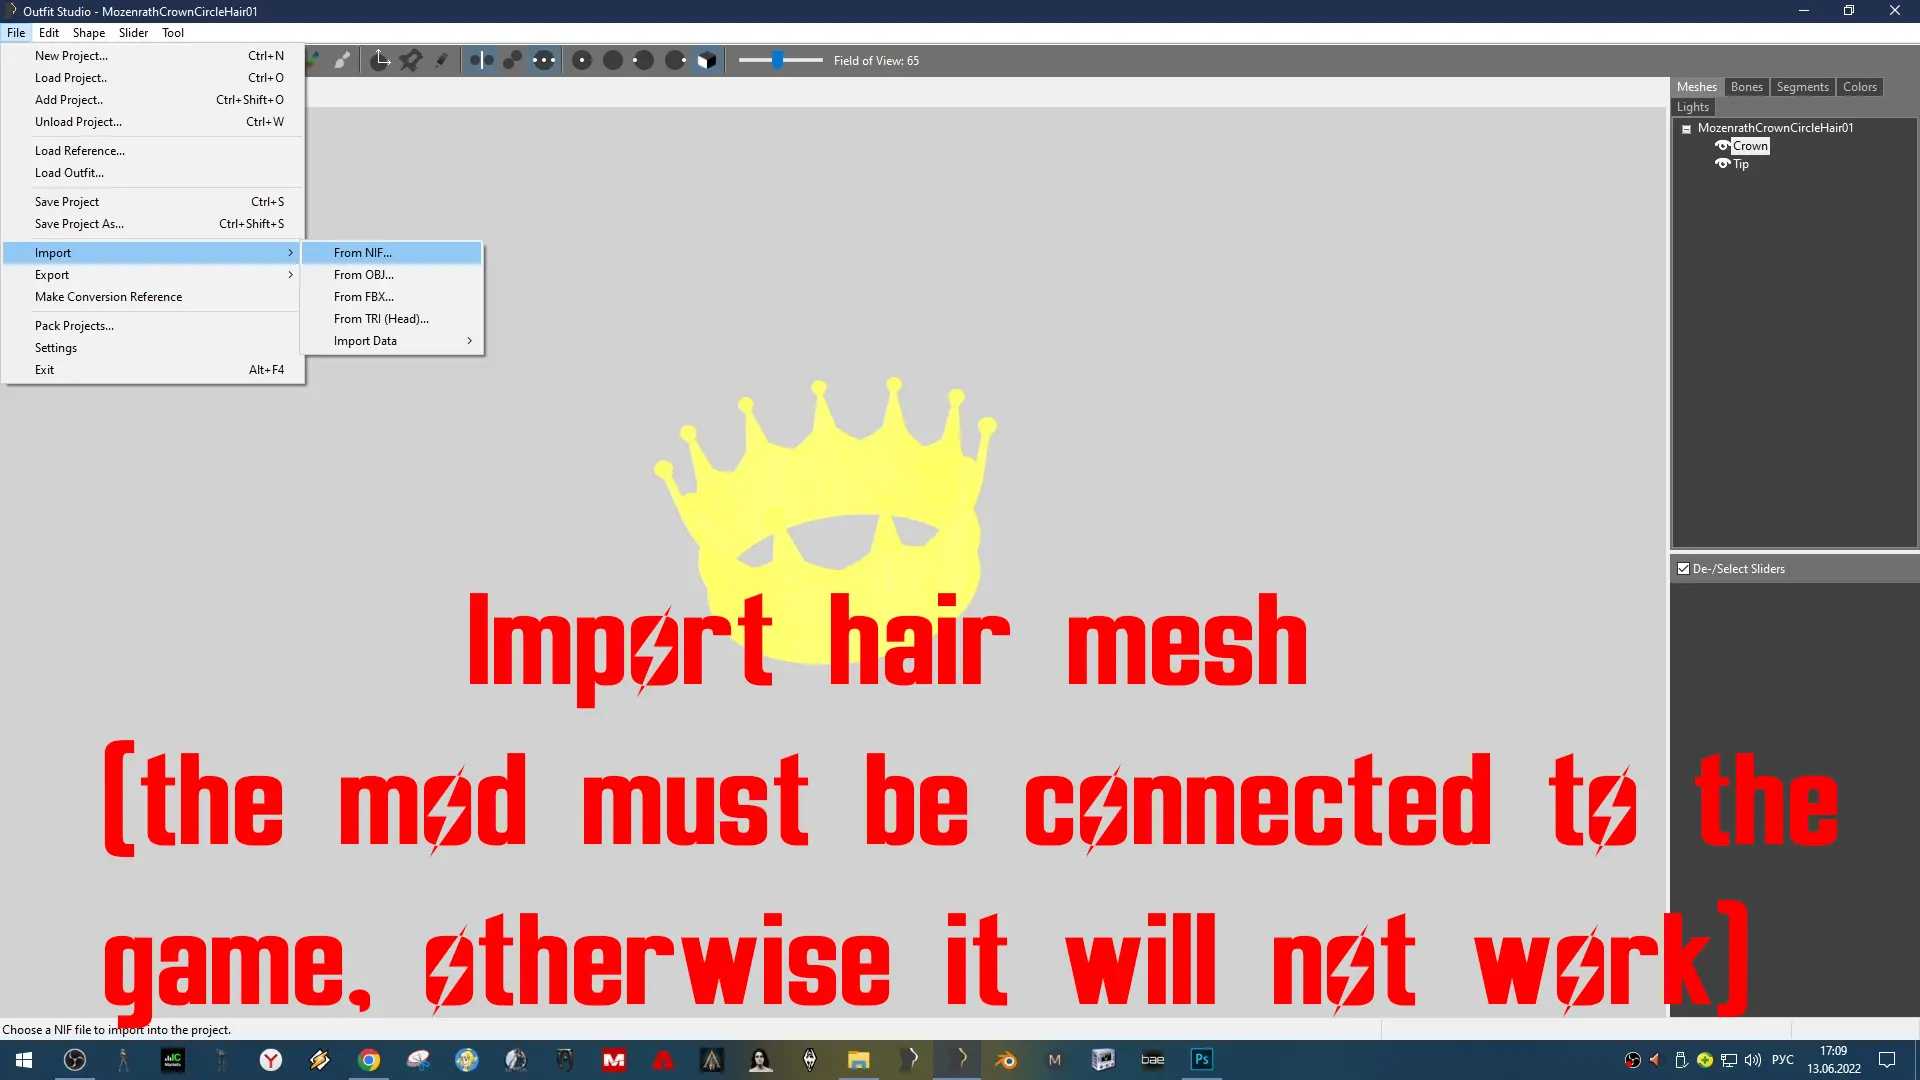Open the red M app in taskbar
Screen dimensions: 1920x1080
click(614, 1060)
